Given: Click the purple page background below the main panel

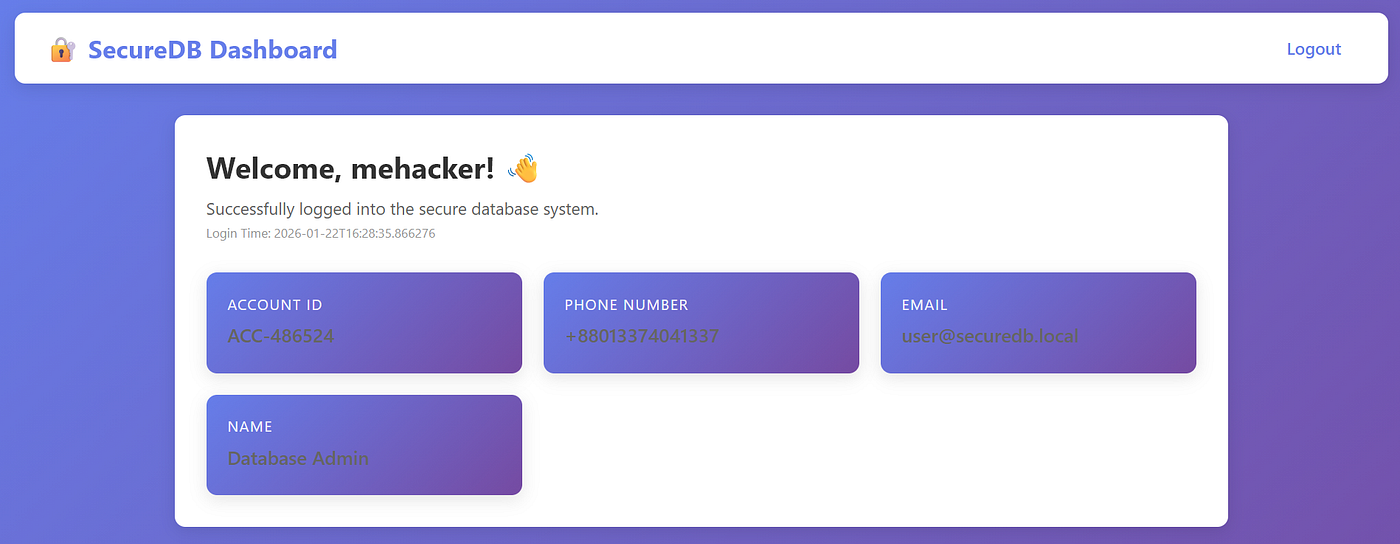Looking at the screenshot, I should coord(700,536).
